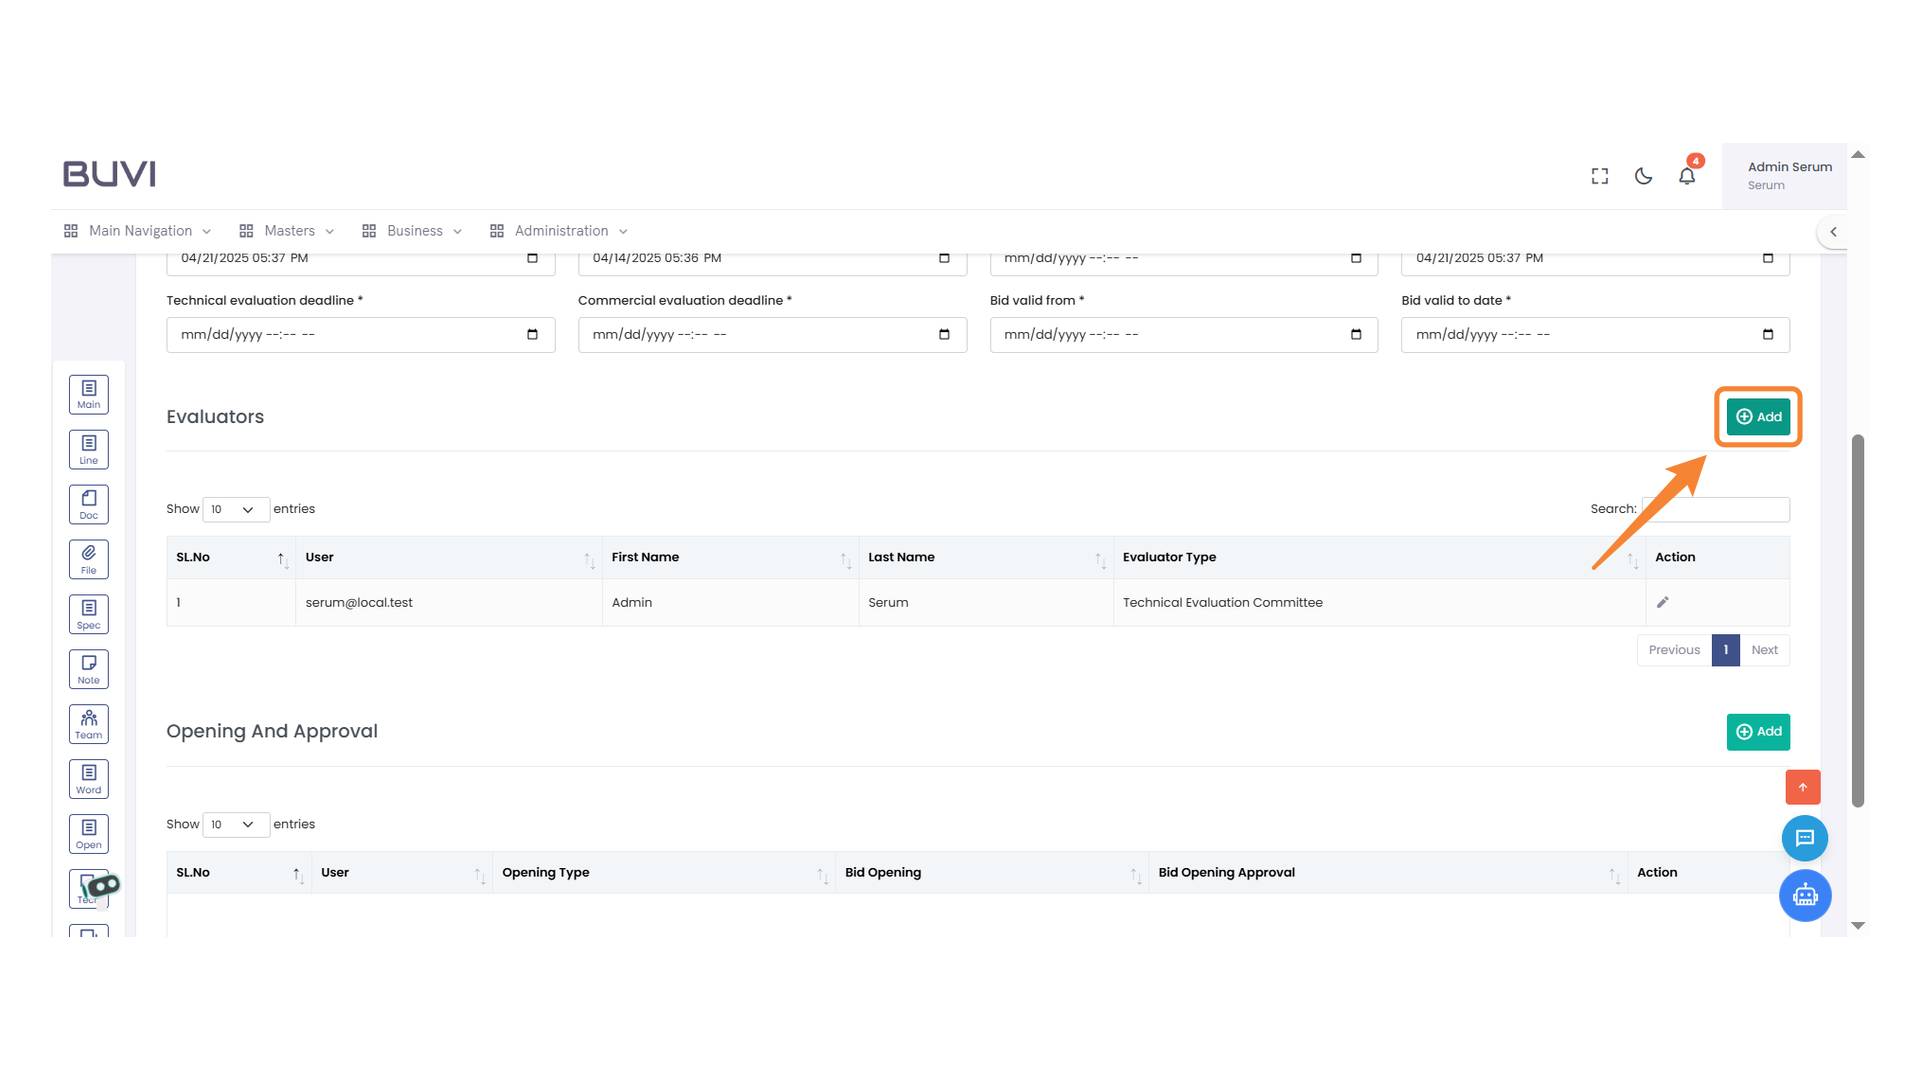1920x1080 pixels.
Task: Open the Doc sidebar section
Action: coord(88,504)
